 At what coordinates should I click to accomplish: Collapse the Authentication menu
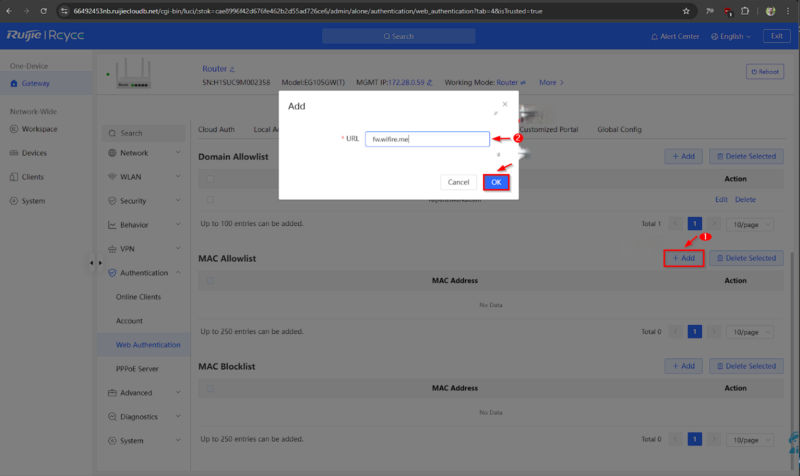[x=144, y=273]
